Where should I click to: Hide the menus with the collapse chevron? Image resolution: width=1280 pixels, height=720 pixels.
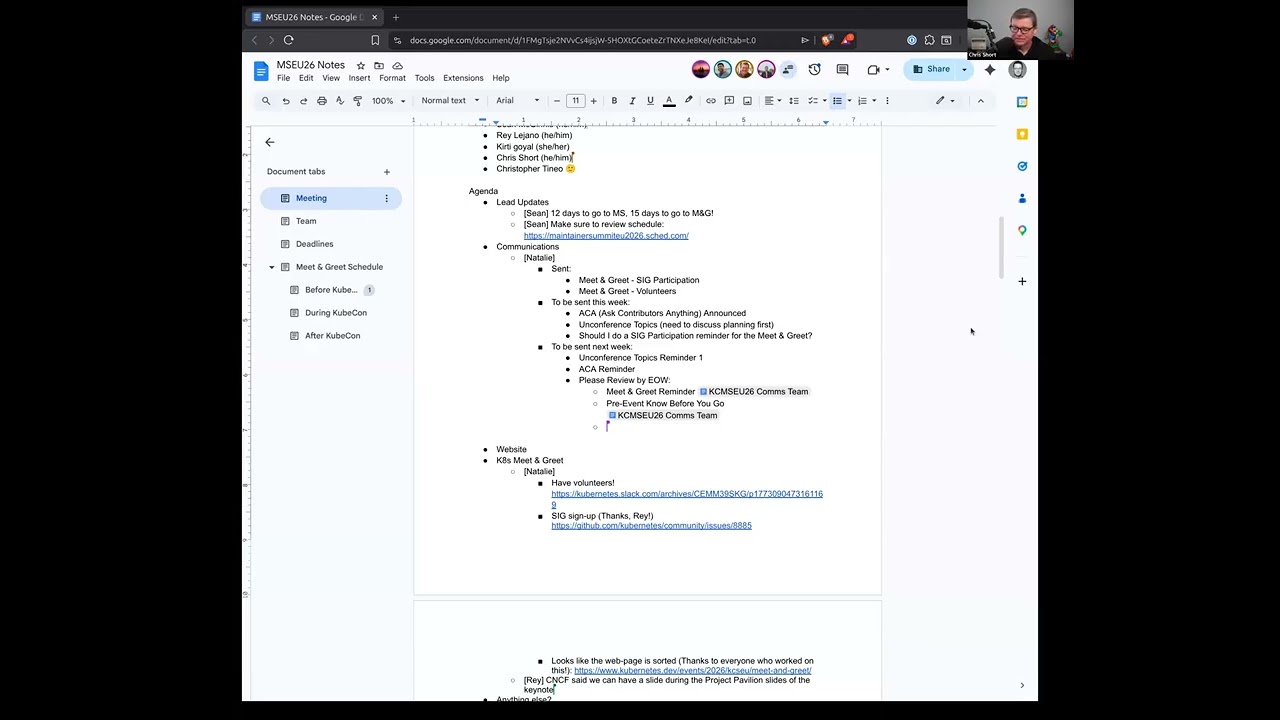click(x=980, y=101)
